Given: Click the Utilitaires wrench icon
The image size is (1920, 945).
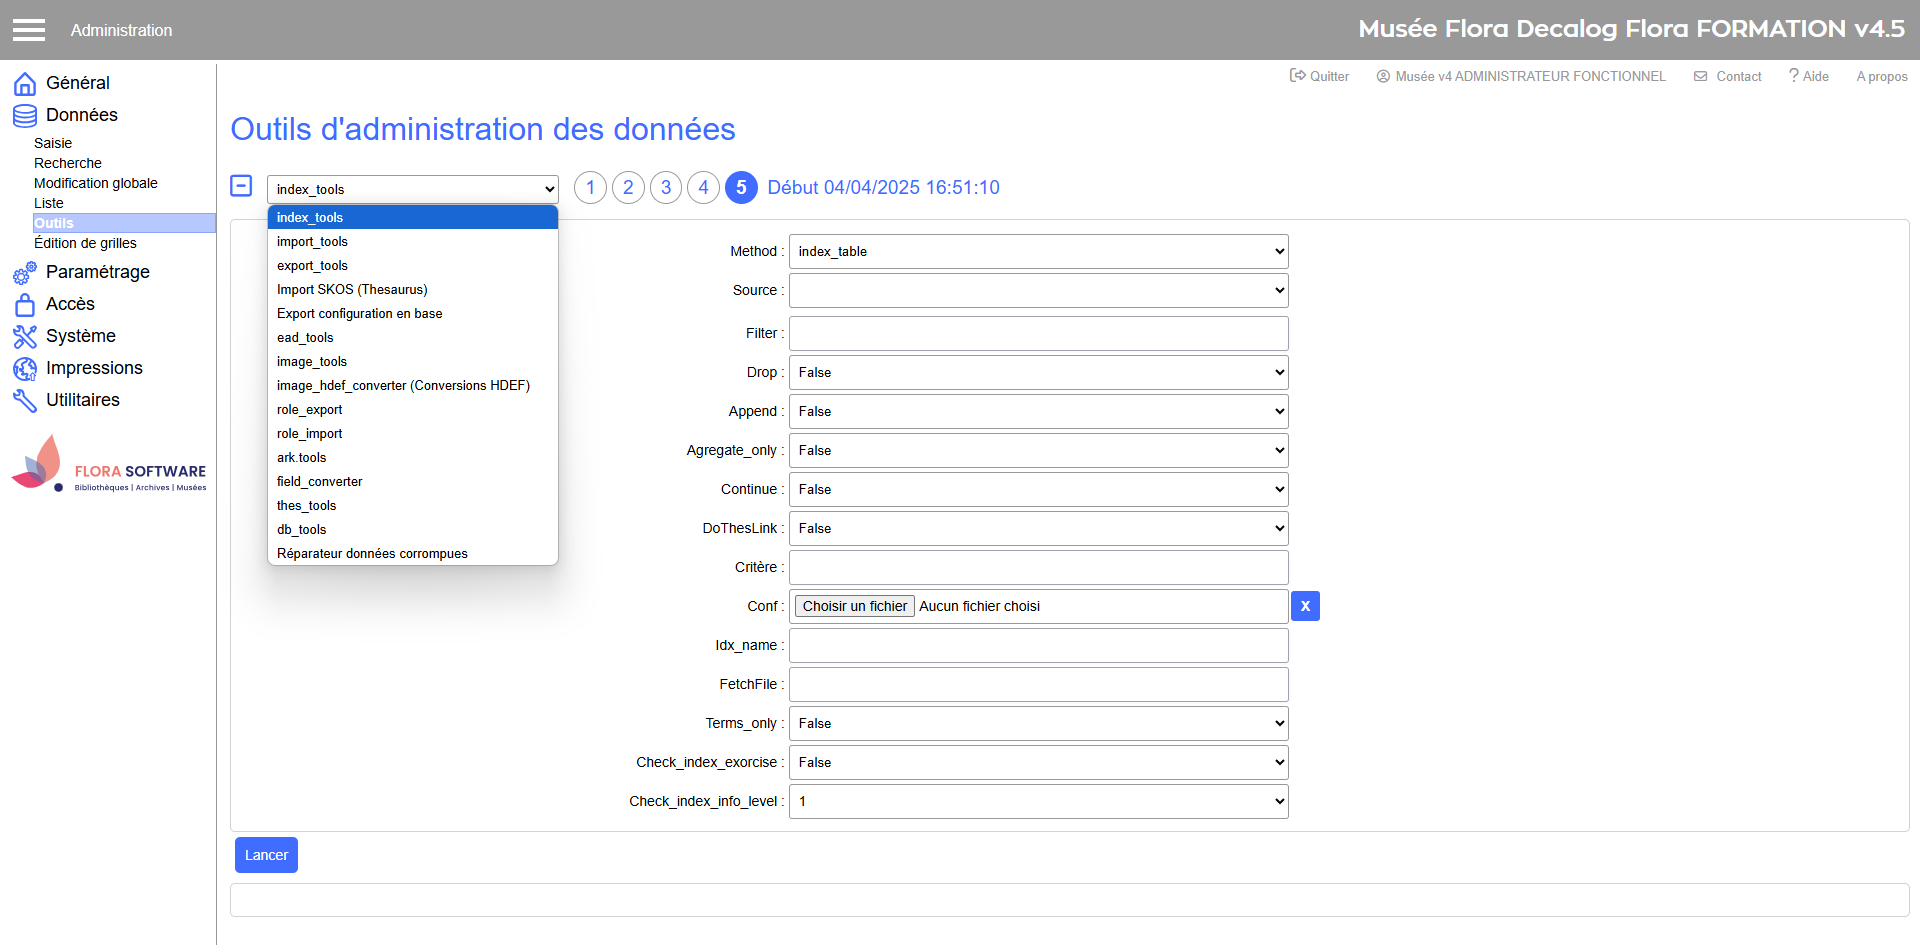Looking at the screenshot, I should click(25, 401).
